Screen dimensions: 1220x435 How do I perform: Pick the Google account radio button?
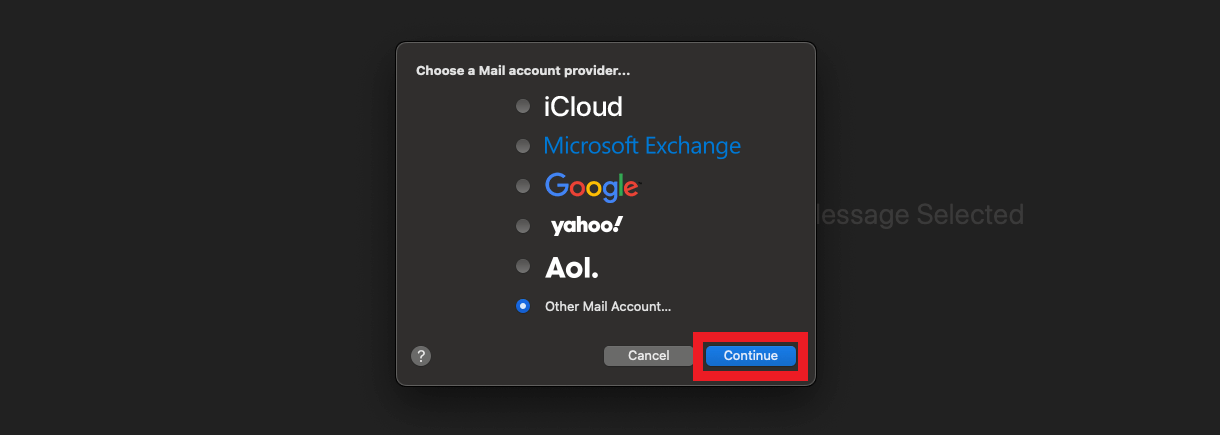tap(522, 186)
